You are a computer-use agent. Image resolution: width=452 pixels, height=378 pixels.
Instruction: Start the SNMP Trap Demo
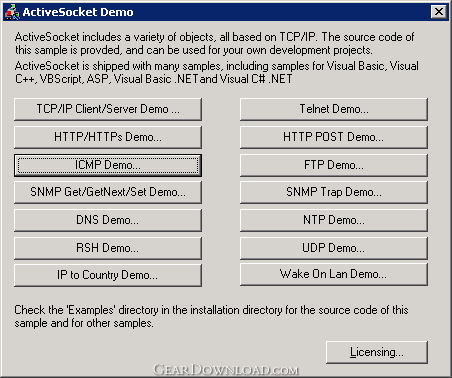click(x=334, y=192)
